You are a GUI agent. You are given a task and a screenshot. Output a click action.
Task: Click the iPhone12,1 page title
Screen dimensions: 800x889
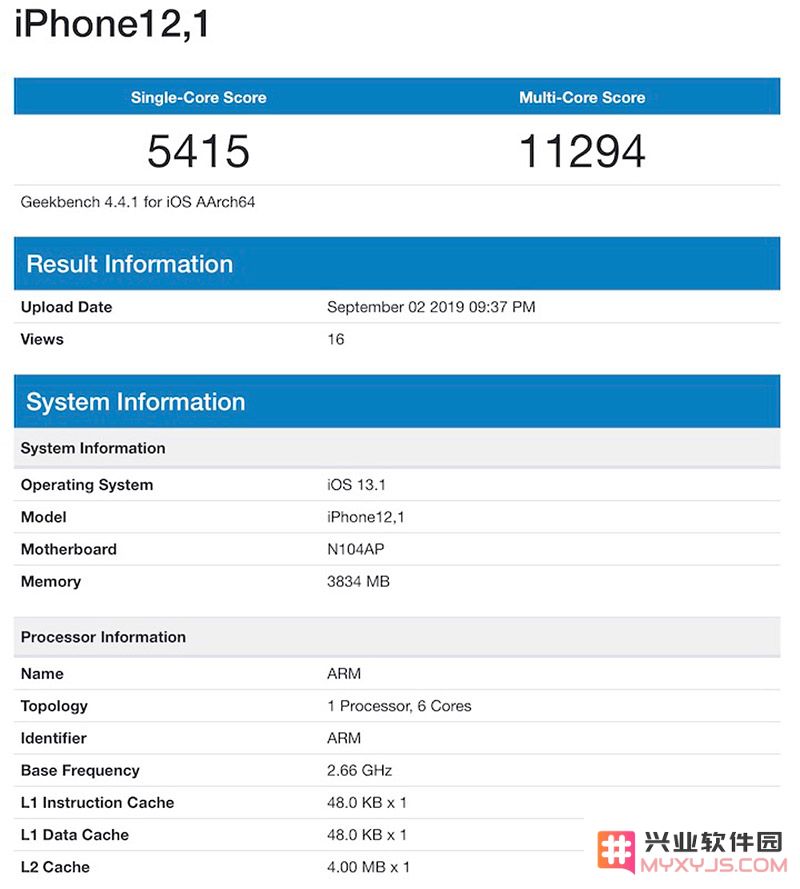pyautogui.click(x=112, y=25)
